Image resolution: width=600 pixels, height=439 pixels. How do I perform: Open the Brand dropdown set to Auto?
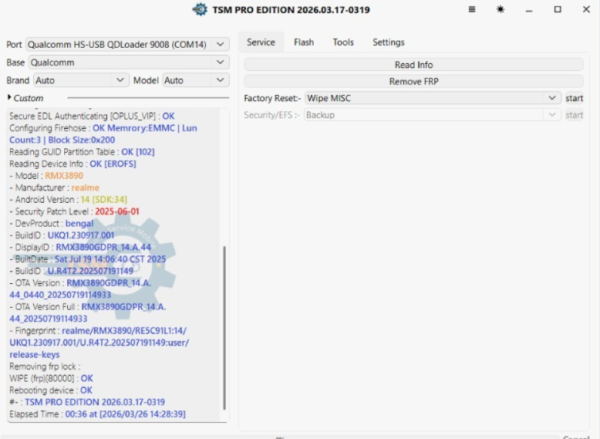click(x=81, y=80)
